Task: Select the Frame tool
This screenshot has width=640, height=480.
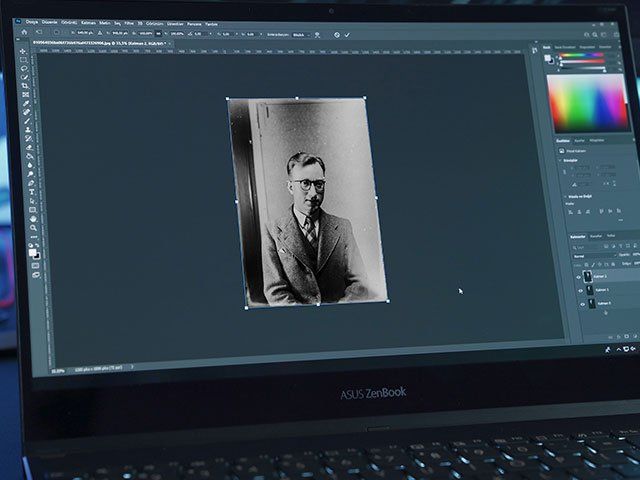Action: click(x=25, y=95)
